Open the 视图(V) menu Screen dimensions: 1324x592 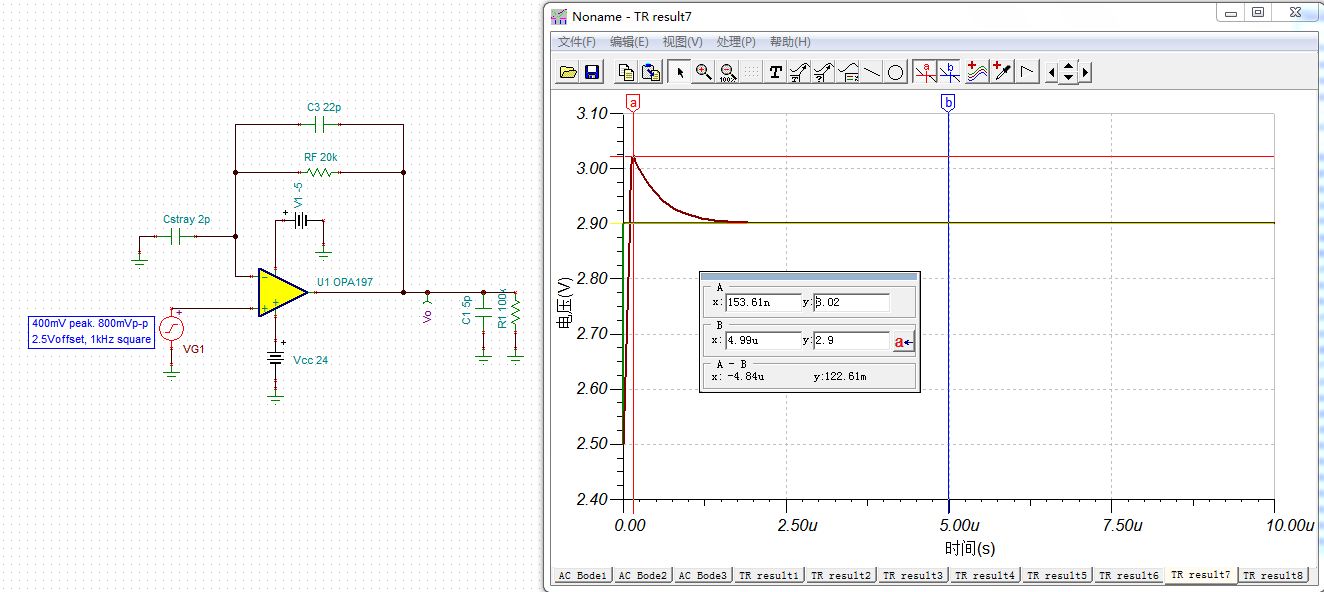coord(683,42)
